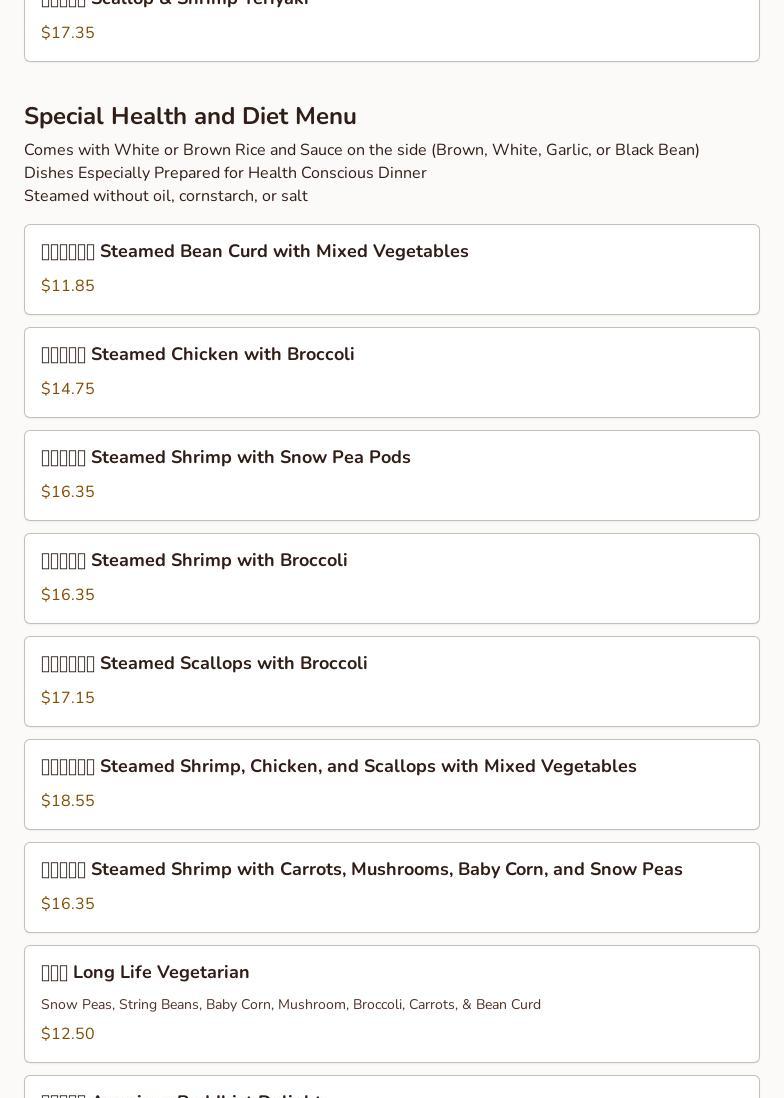Viewport: 784px width, 1098px height.
Task: Click the Long Life Vegetarian ingredients description
Action: [x=290, y=1004]
